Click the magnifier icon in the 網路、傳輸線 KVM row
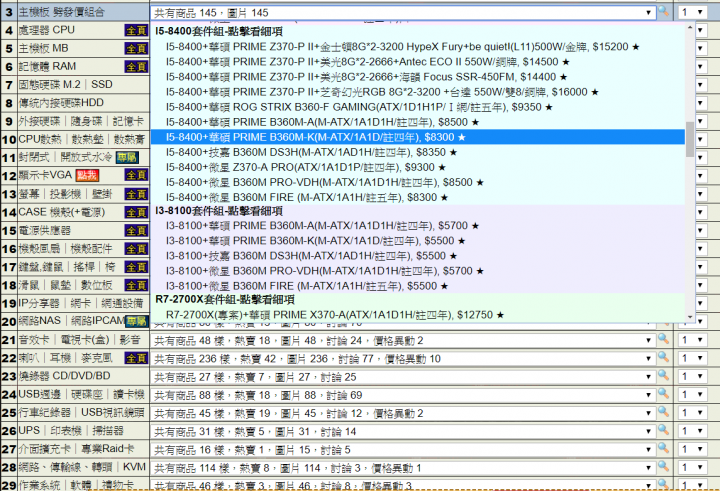This screenshot has width=720, height=491. [x=664, y=466]
